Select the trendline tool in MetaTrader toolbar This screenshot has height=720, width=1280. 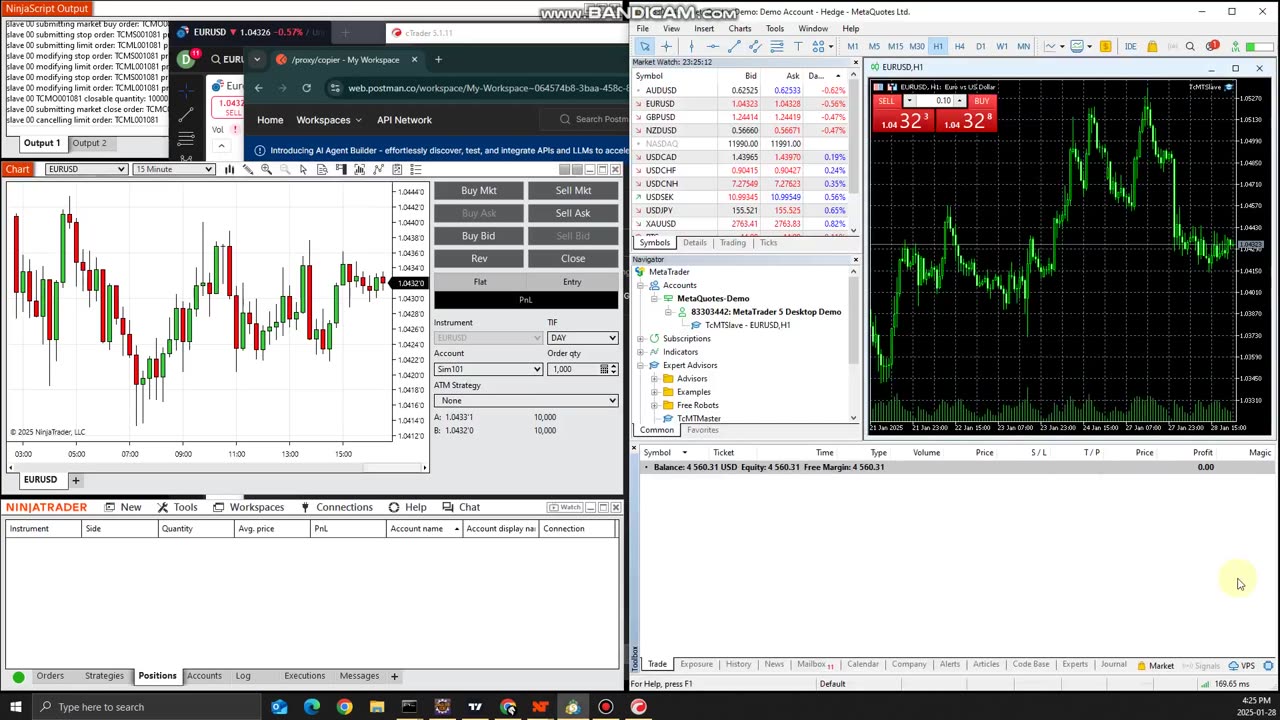coord(734,46)
